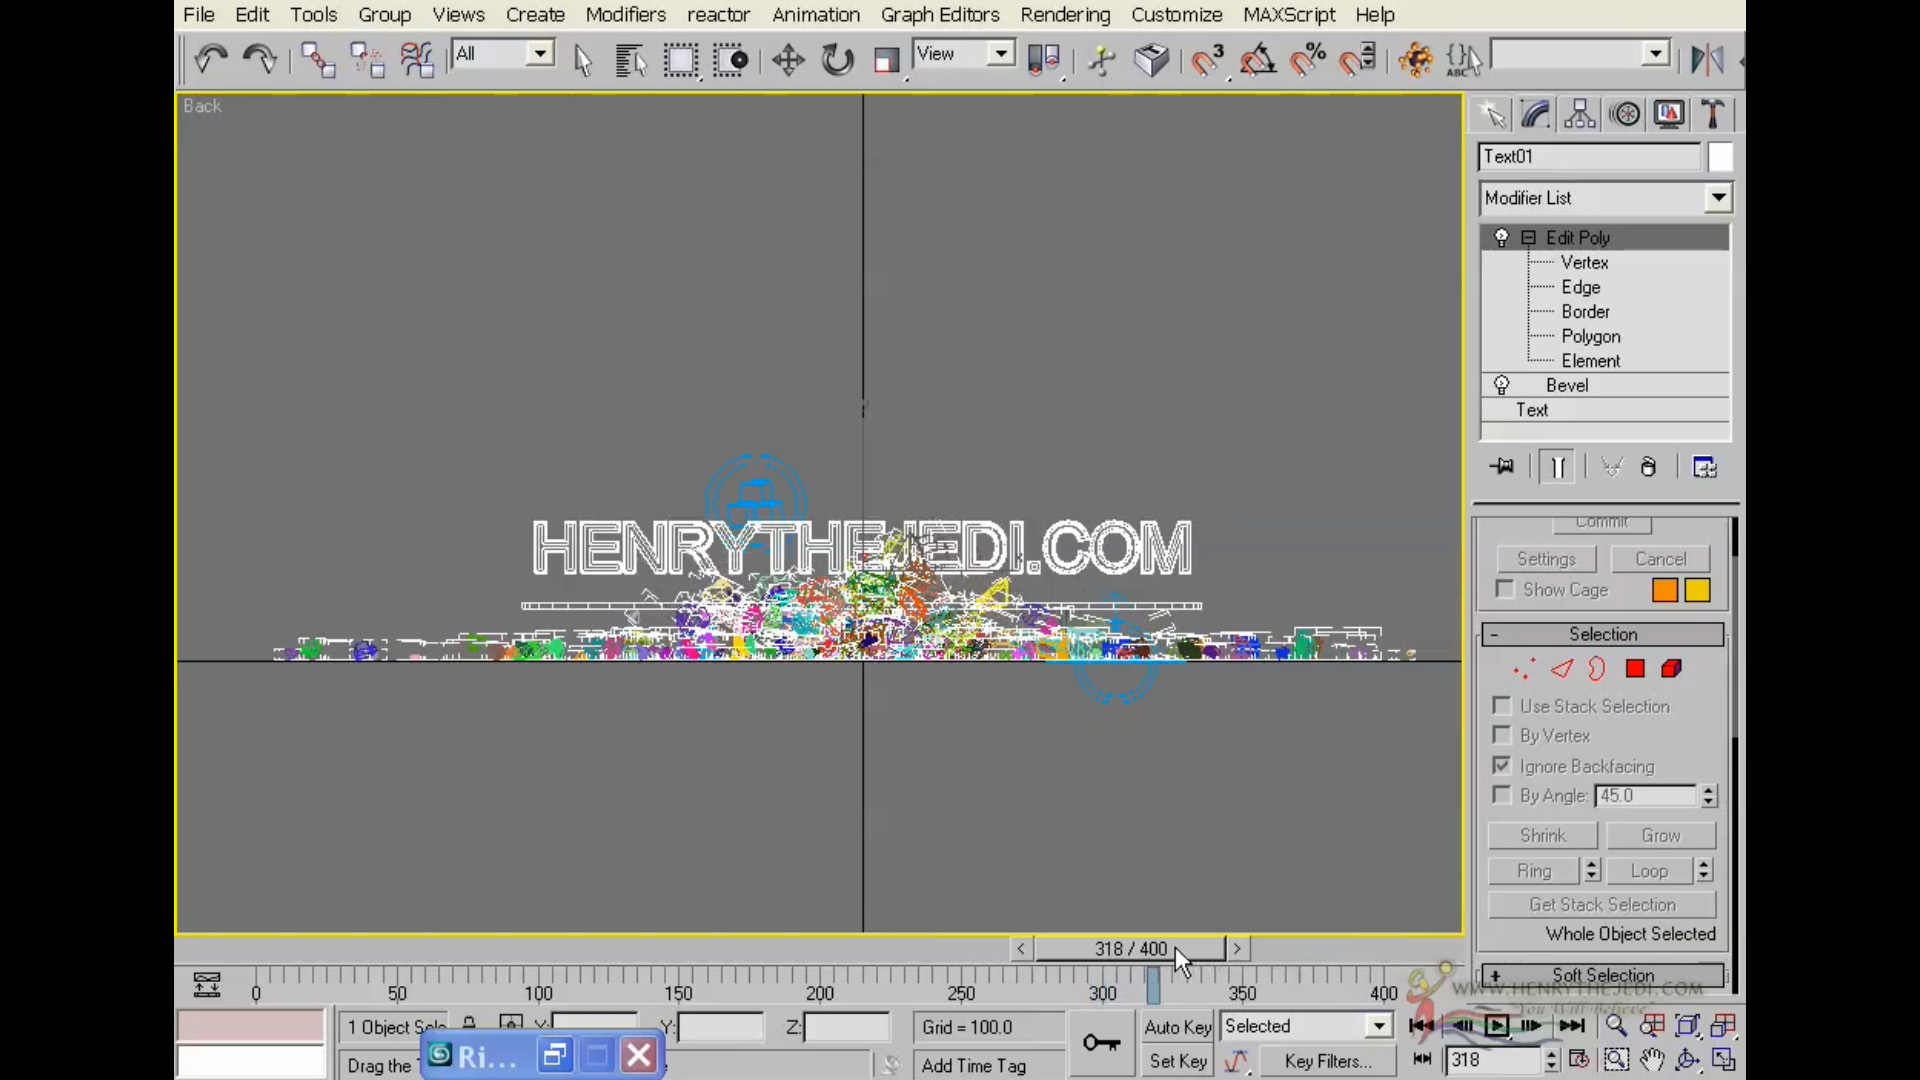
Task: Activate the Select and Rotate tool
Action: click(x=838, y=60)
